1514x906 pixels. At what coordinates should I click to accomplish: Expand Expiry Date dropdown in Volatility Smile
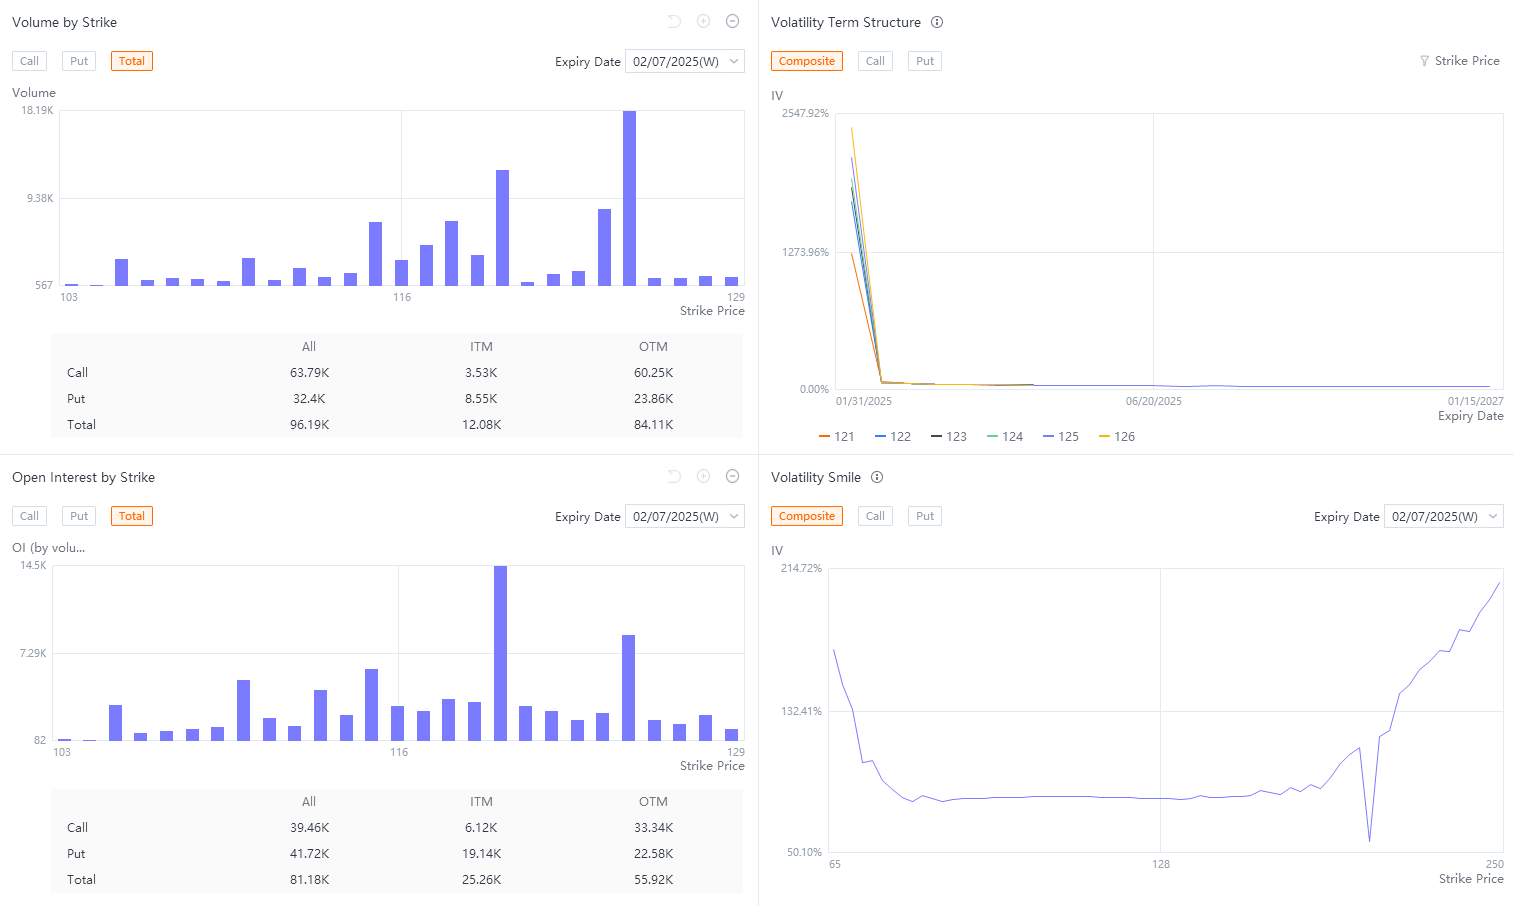(x=1444, y=516)
